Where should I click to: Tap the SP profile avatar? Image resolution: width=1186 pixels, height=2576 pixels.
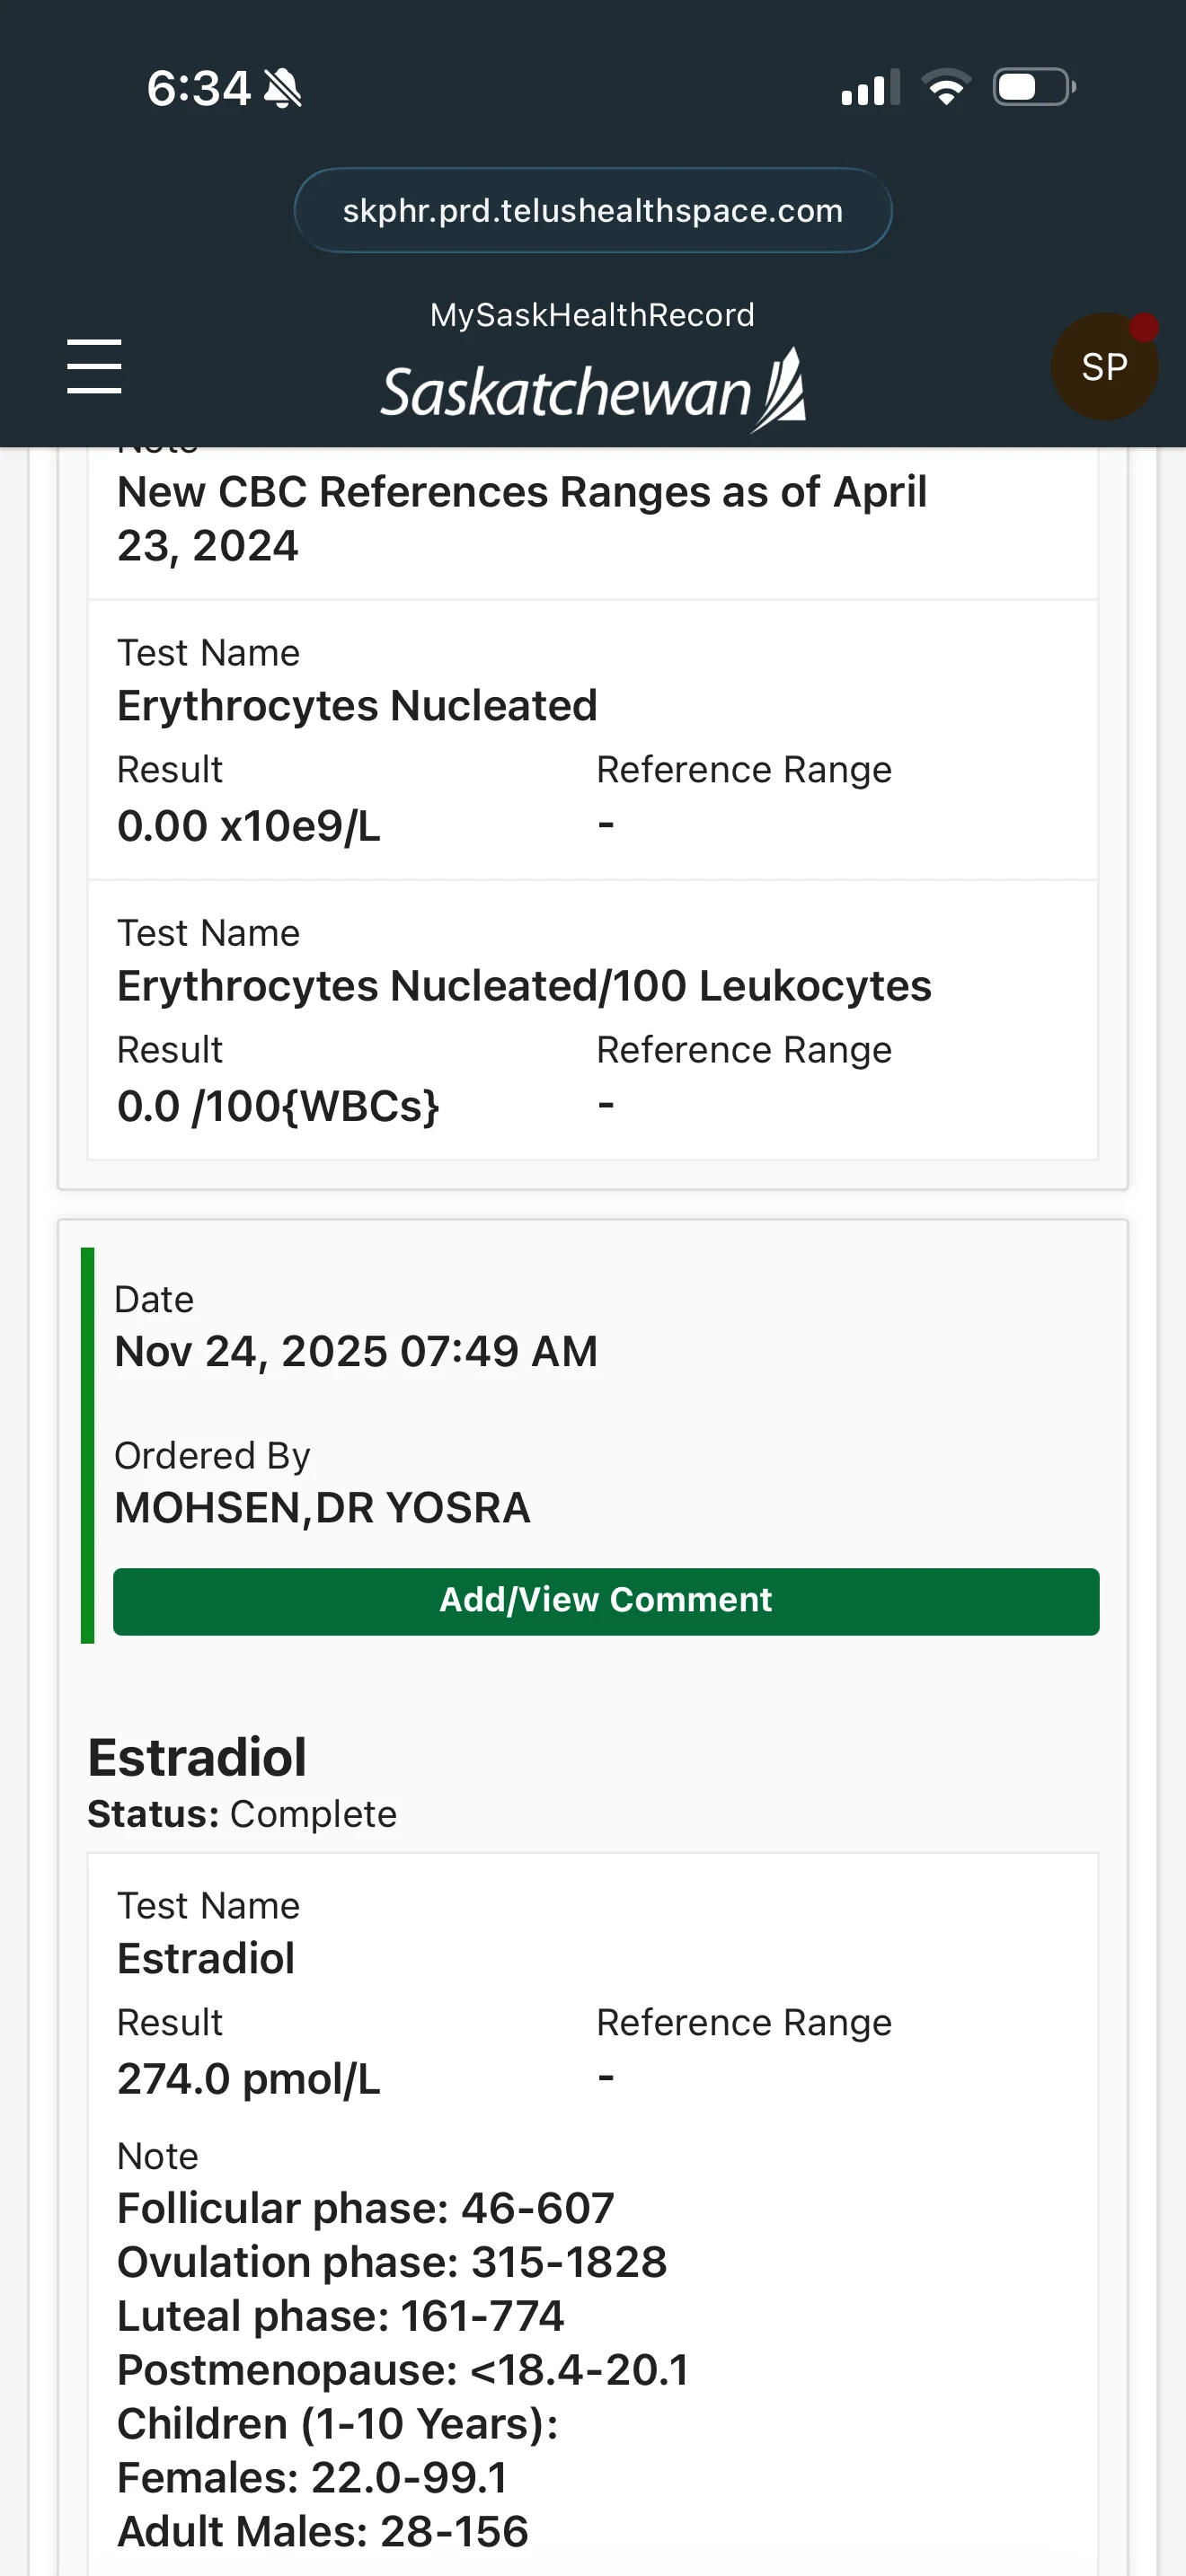(x=1104, y=367)
